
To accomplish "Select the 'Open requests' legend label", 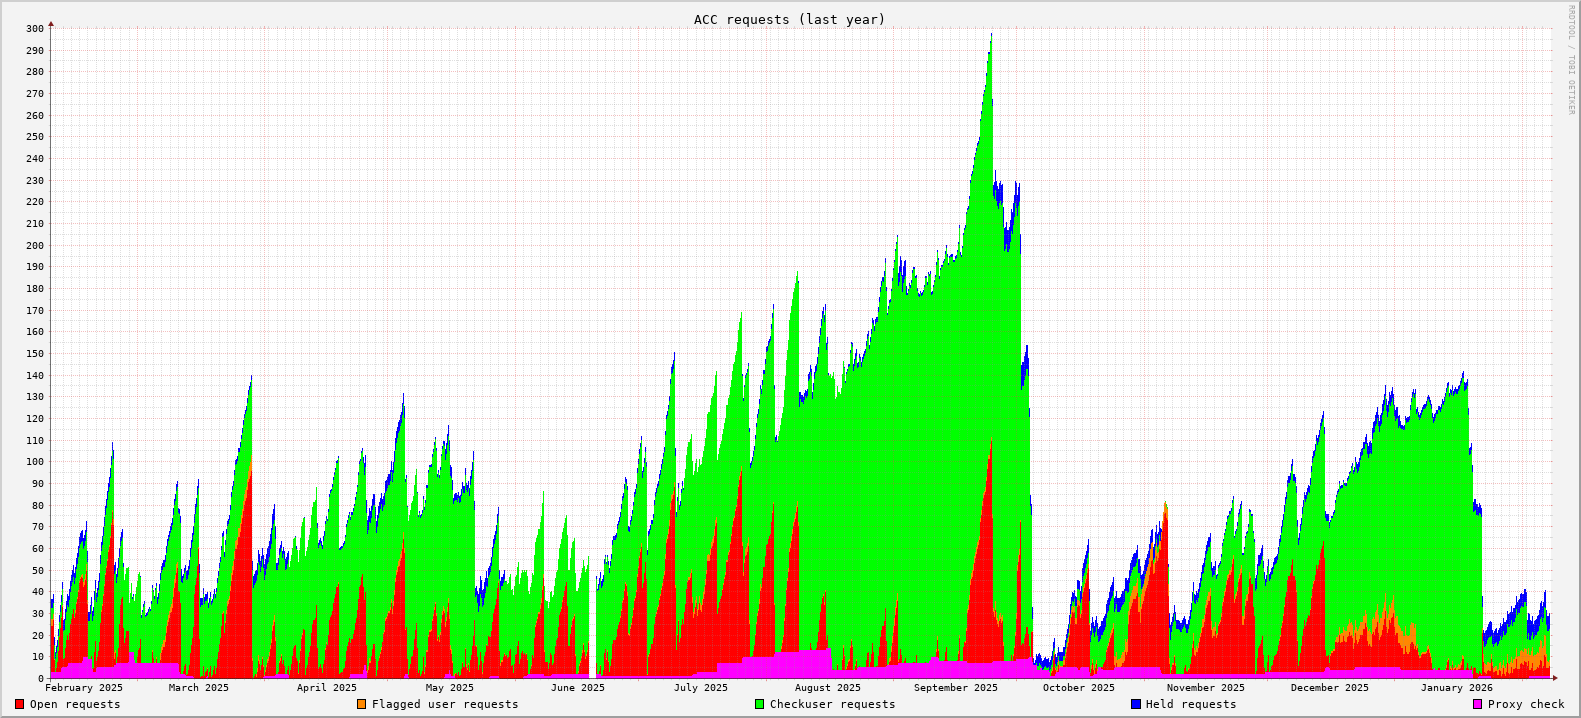I will tap(75, 704).
